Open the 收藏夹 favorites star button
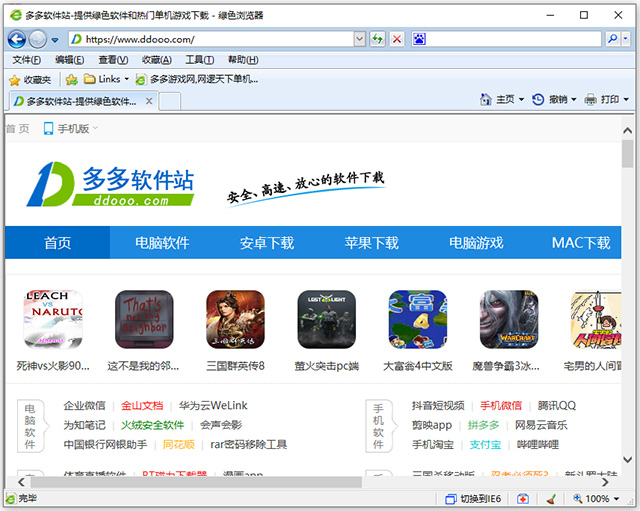 31,80
